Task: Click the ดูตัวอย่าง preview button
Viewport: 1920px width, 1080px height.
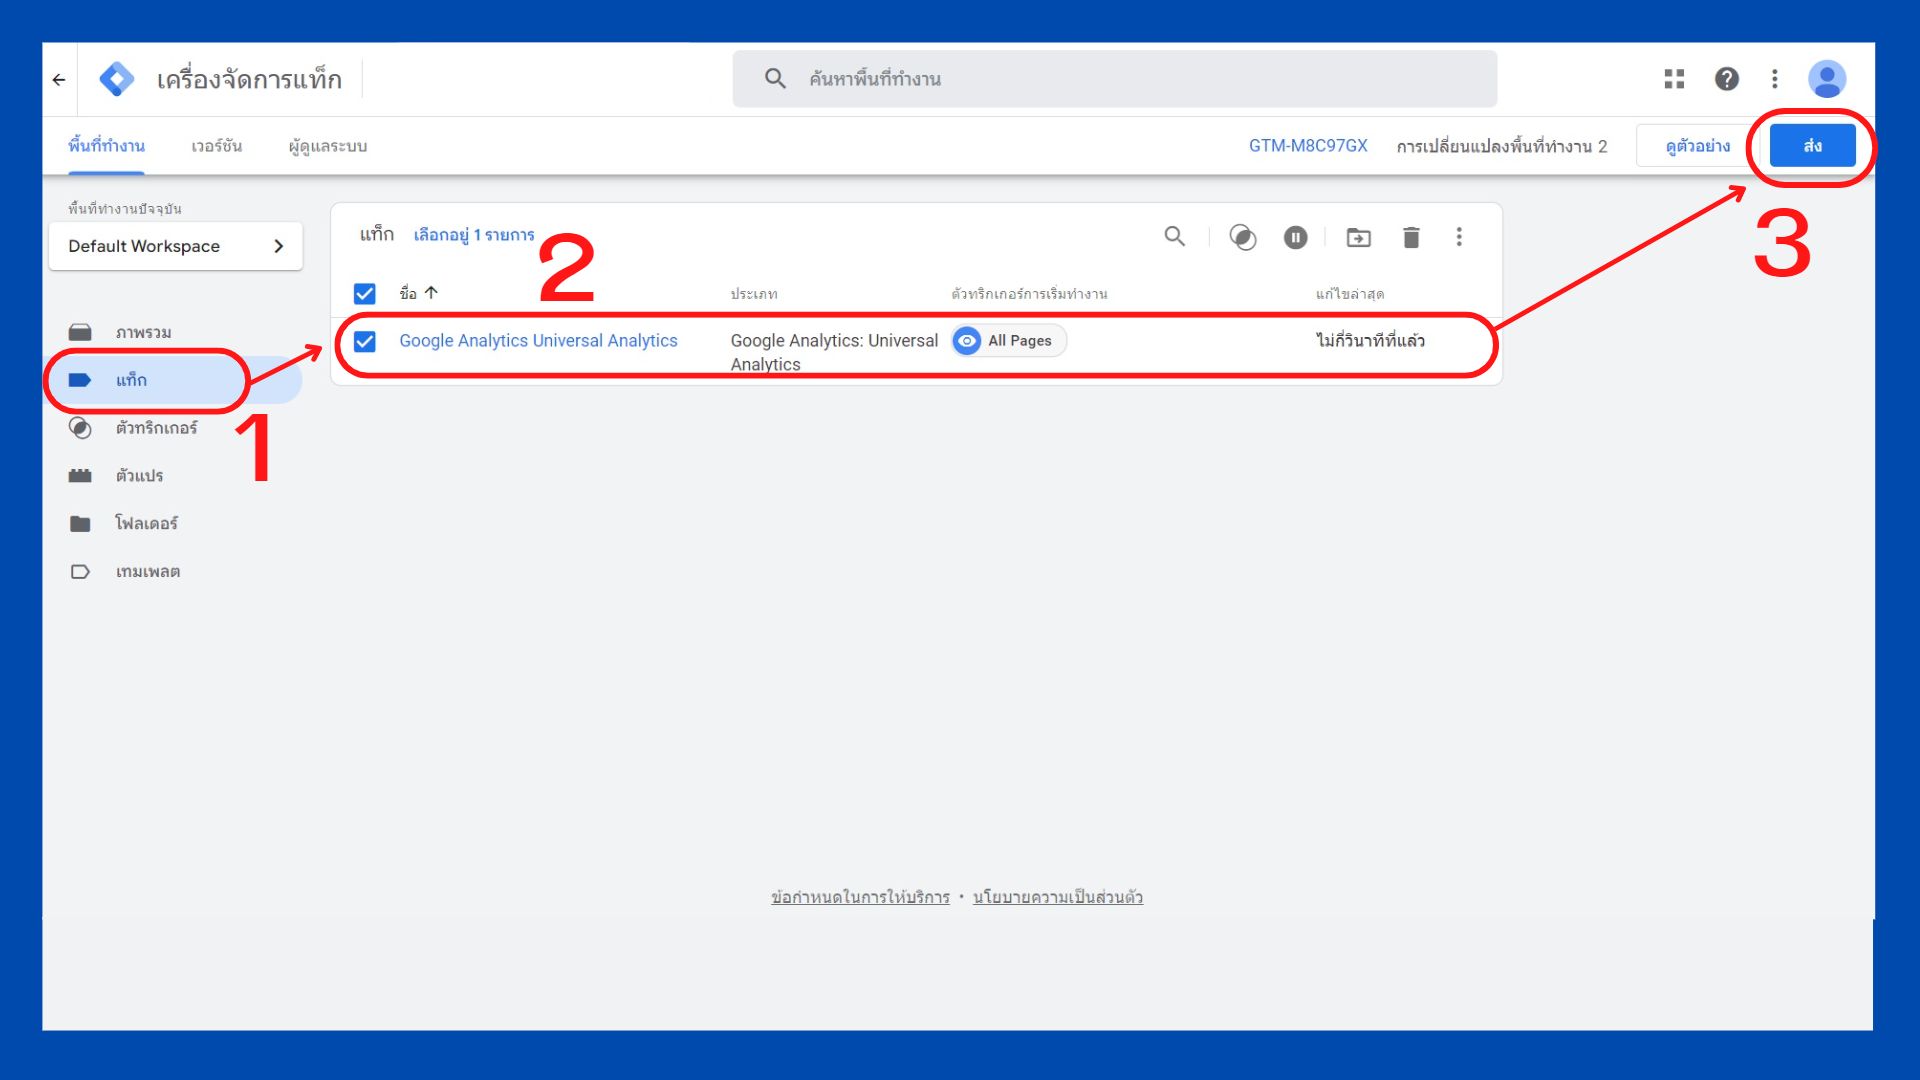Action: click(1697, 146)
